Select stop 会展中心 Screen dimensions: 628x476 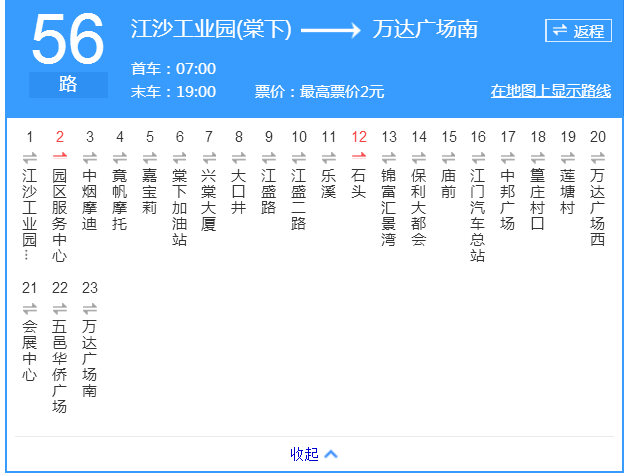coord(30,350)
